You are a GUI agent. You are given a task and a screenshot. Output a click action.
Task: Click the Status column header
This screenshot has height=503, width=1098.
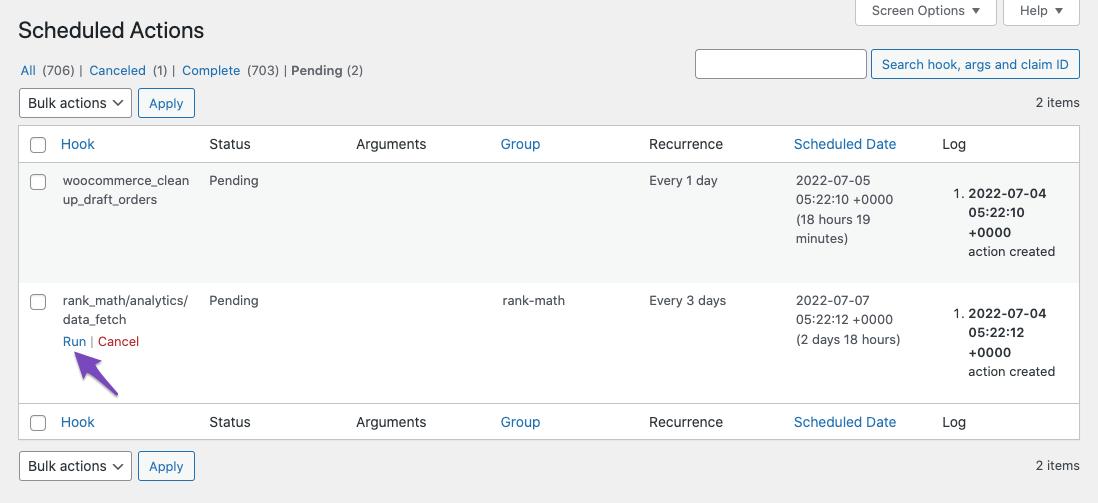click(230, 144)
